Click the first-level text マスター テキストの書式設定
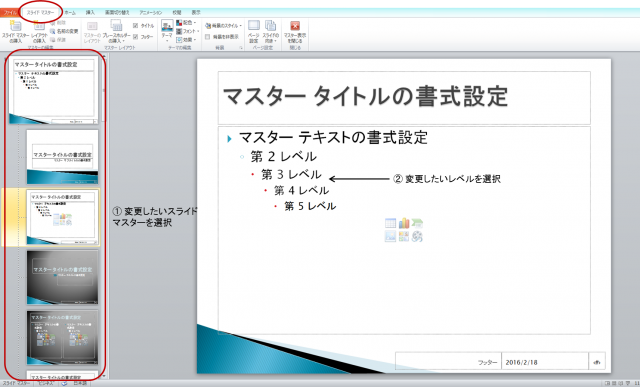Screen dimensions: 640x387 pos(333,138)
